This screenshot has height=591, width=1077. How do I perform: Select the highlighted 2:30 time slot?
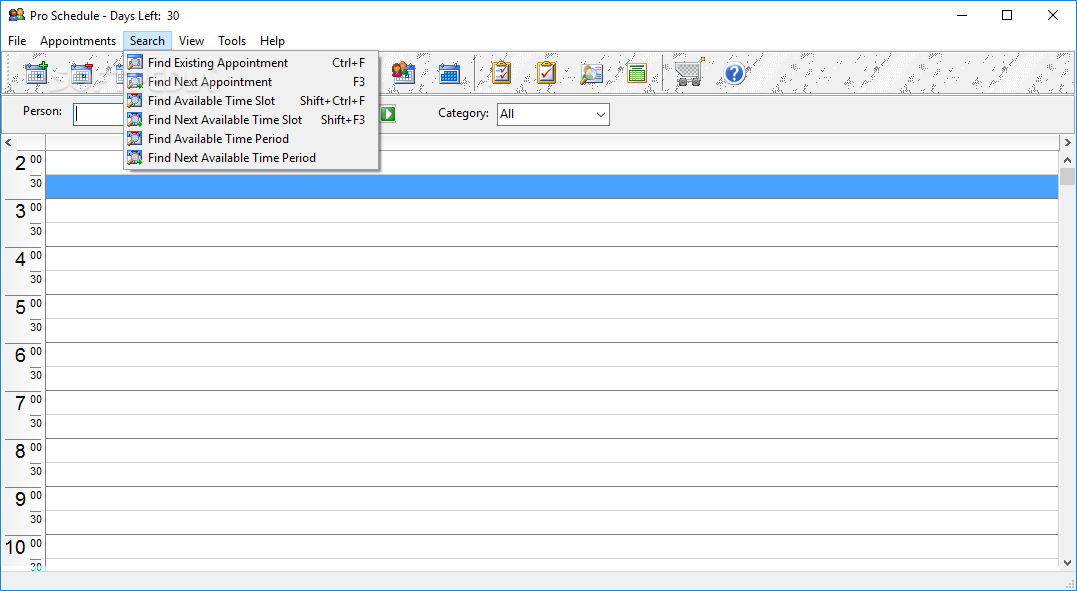(552, 186)
